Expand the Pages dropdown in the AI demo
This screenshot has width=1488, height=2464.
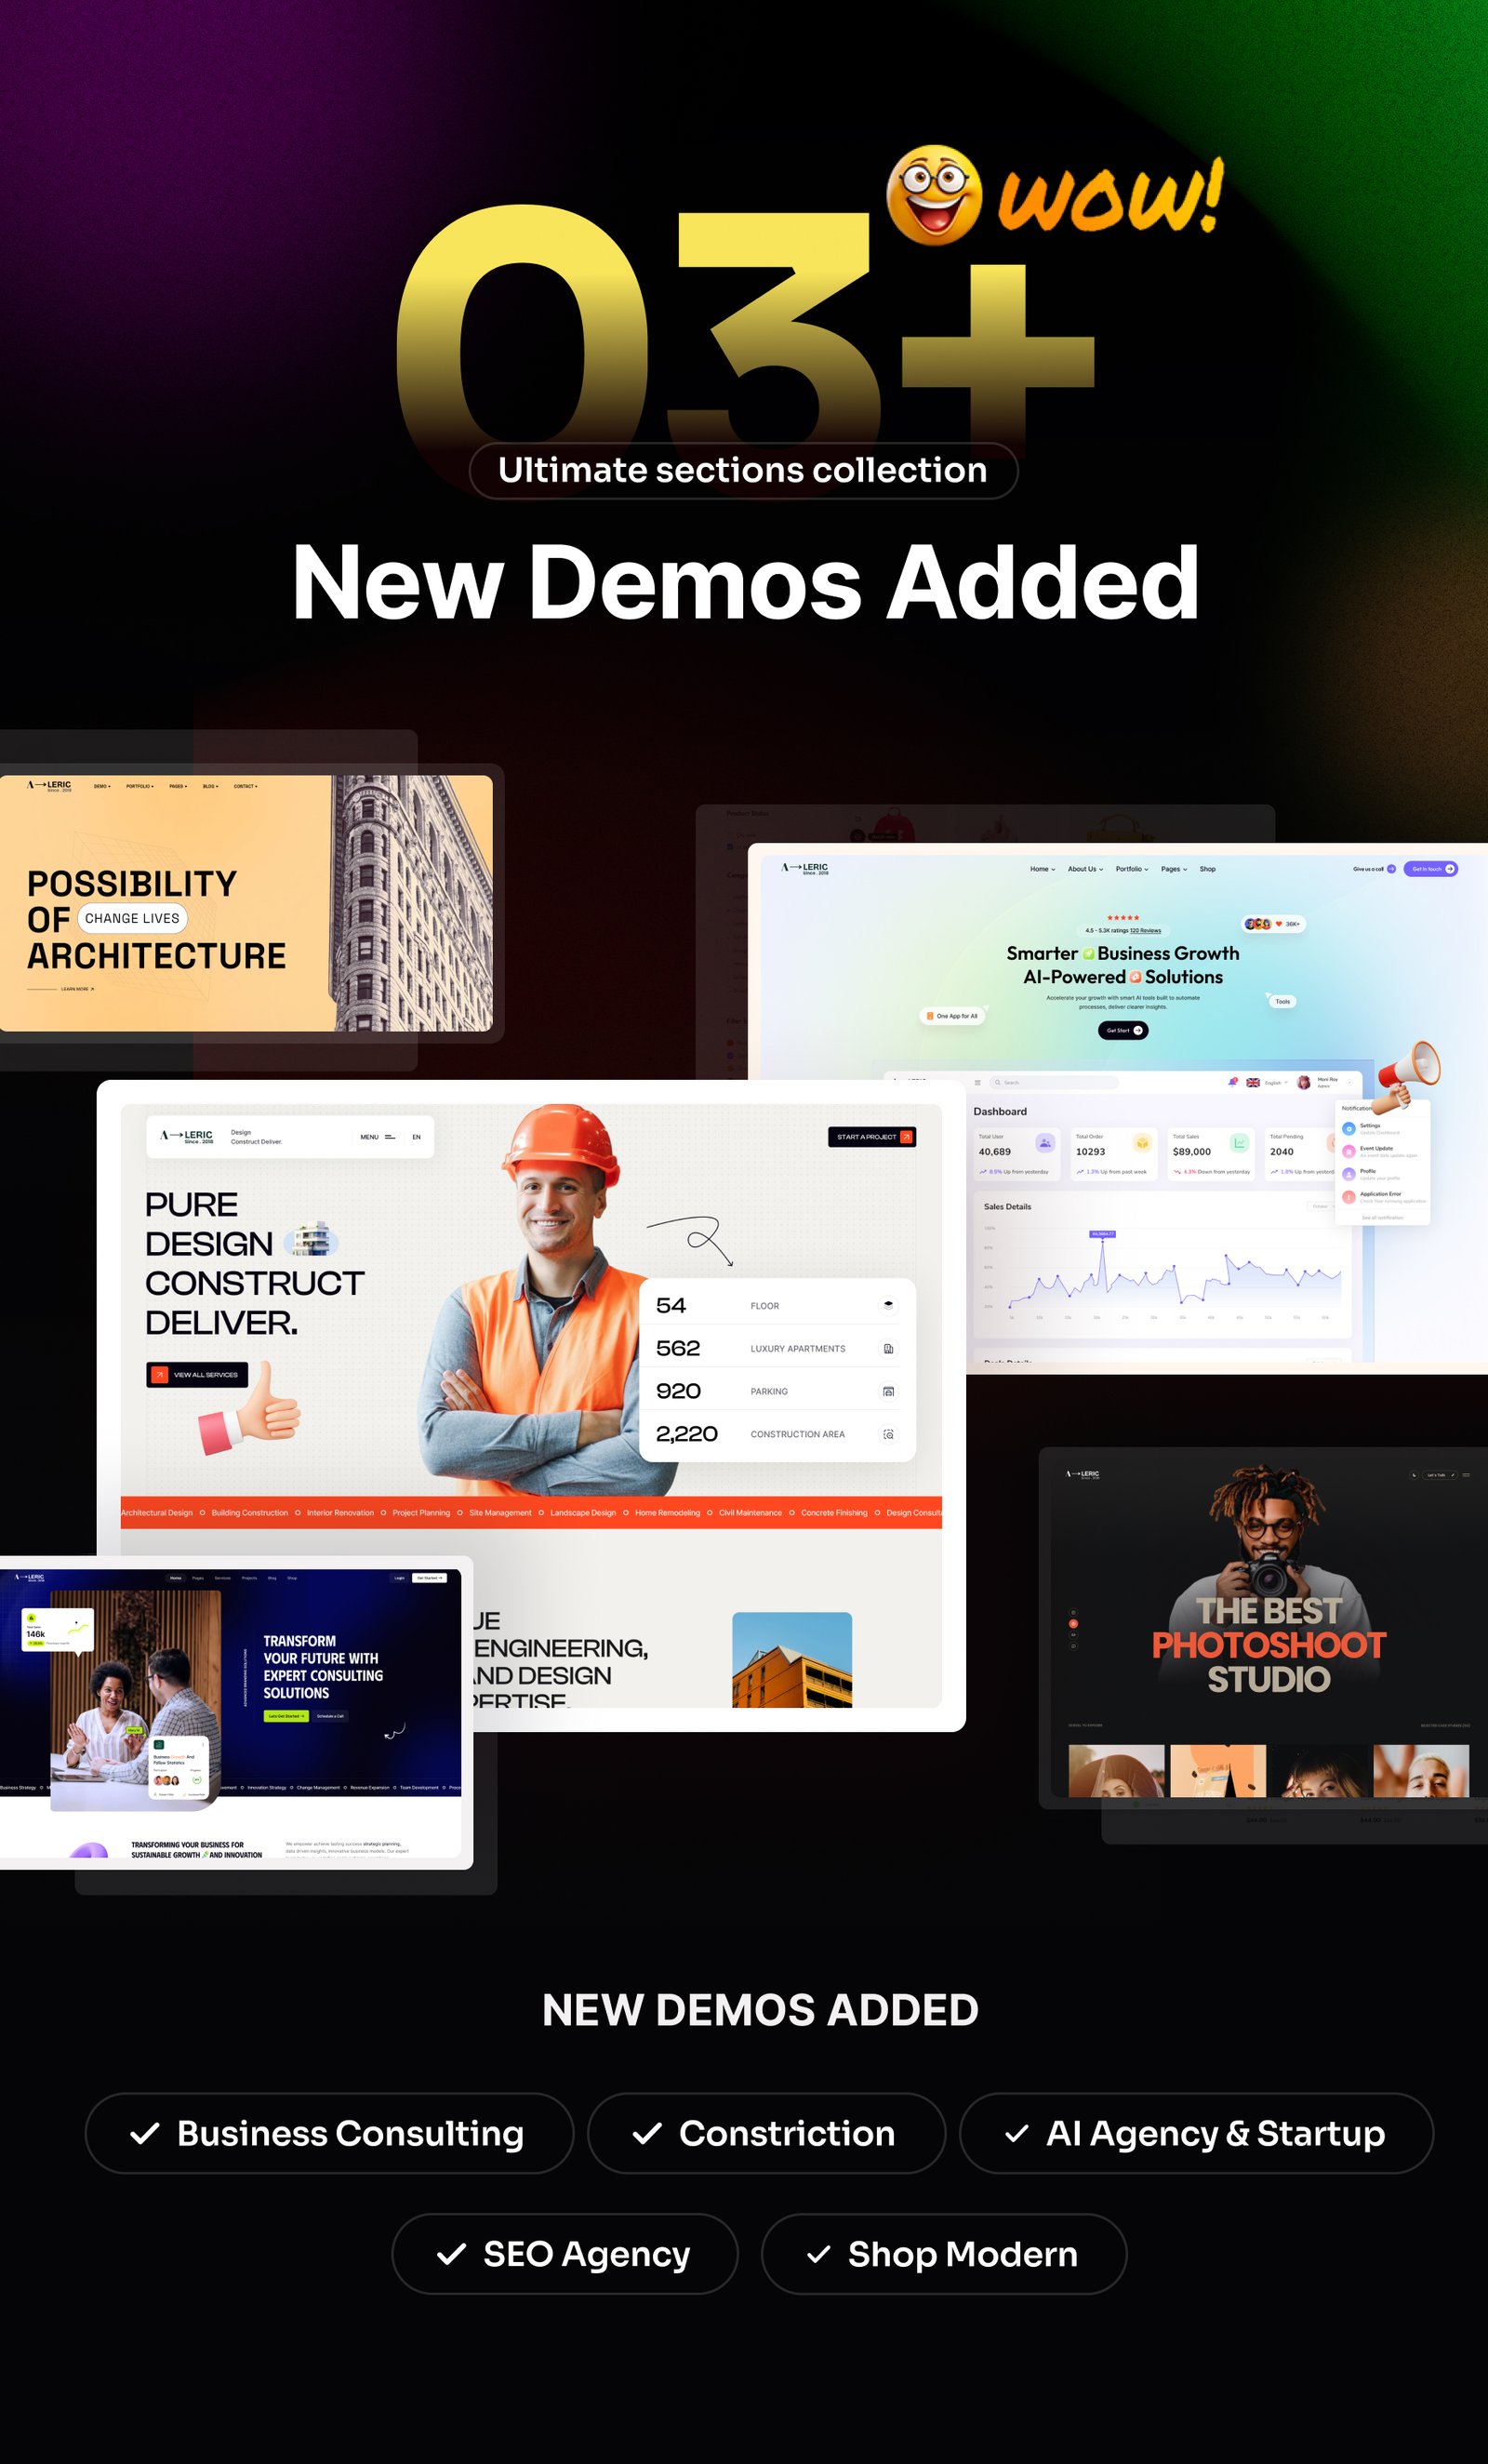tap(1174, 869)
